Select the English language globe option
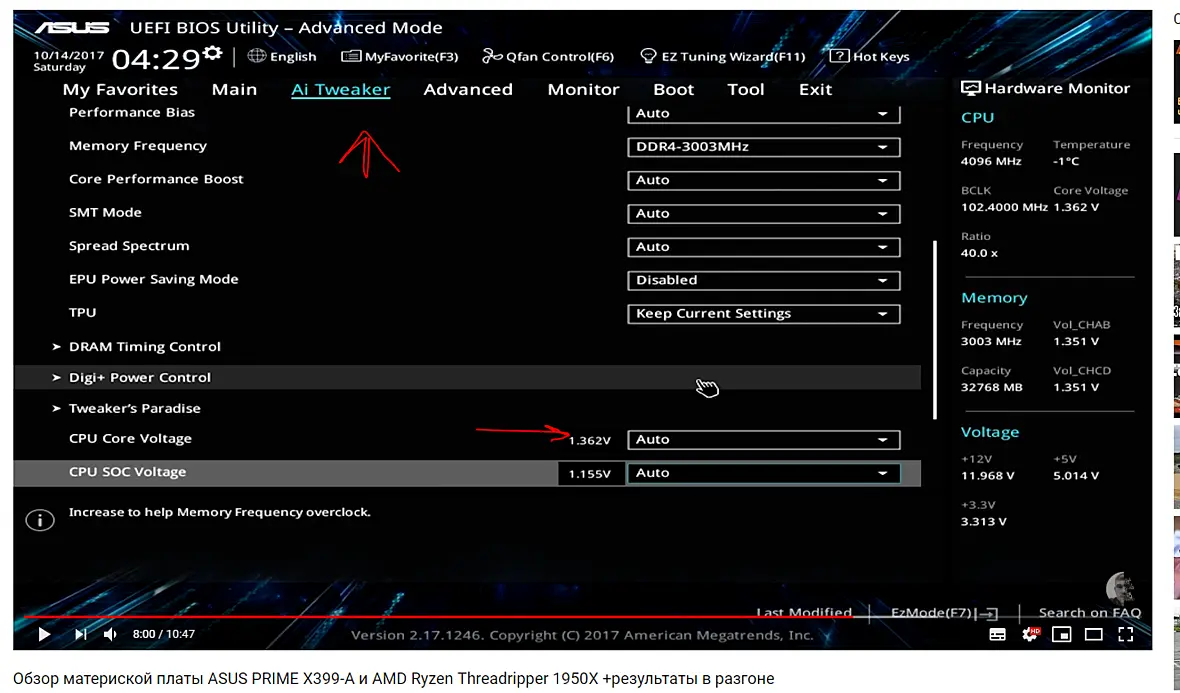 tap(282, 56)
